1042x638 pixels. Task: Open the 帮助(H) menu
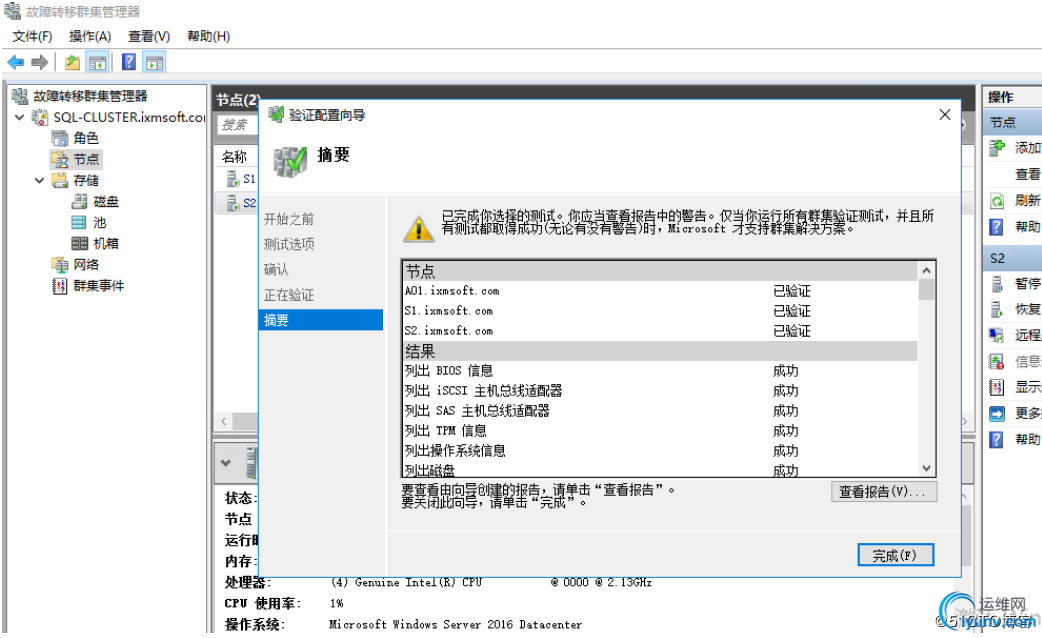pos(208,36)
